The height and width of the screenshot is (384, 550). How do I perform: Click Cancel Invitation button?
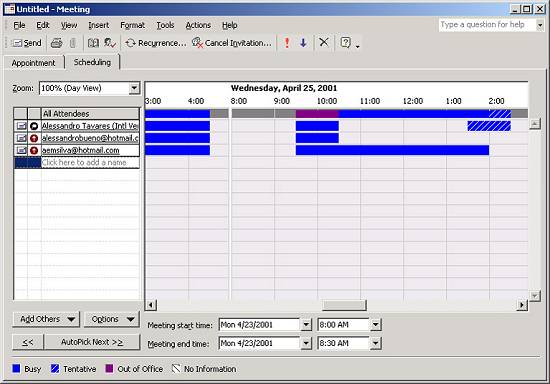[232, 43]
